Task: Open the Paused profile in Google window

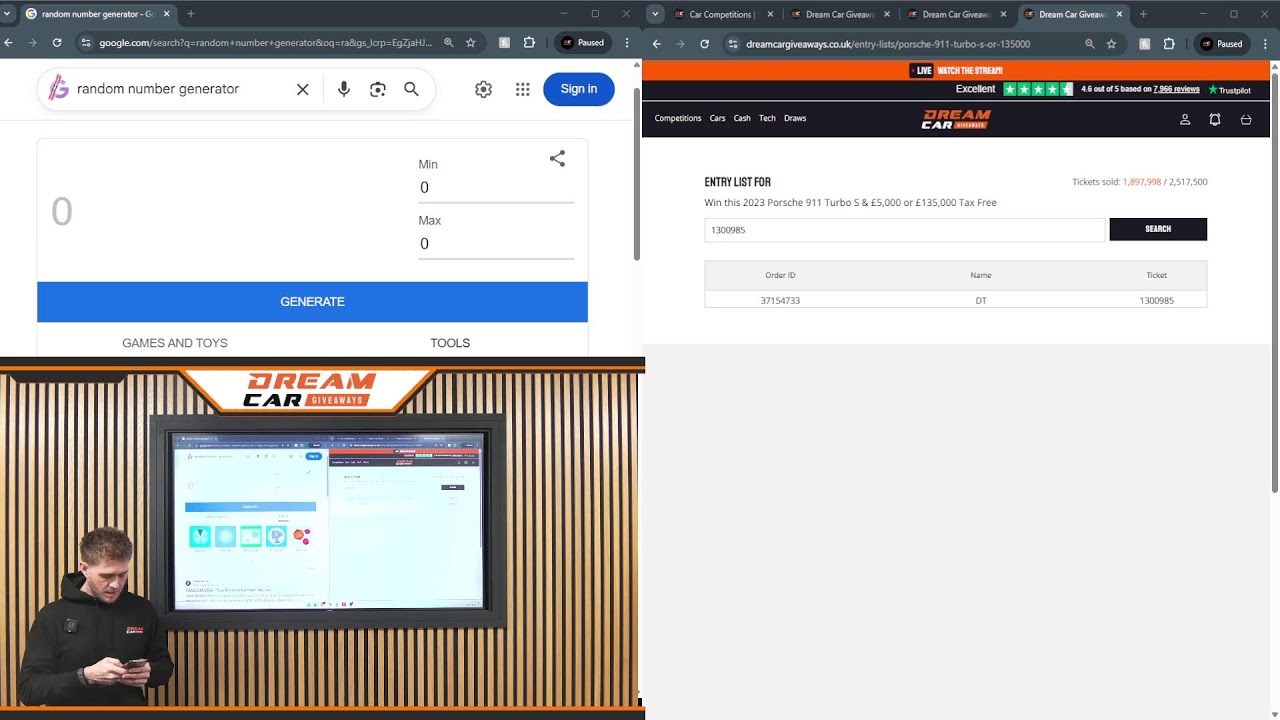Action: click(x=583, y=43)
